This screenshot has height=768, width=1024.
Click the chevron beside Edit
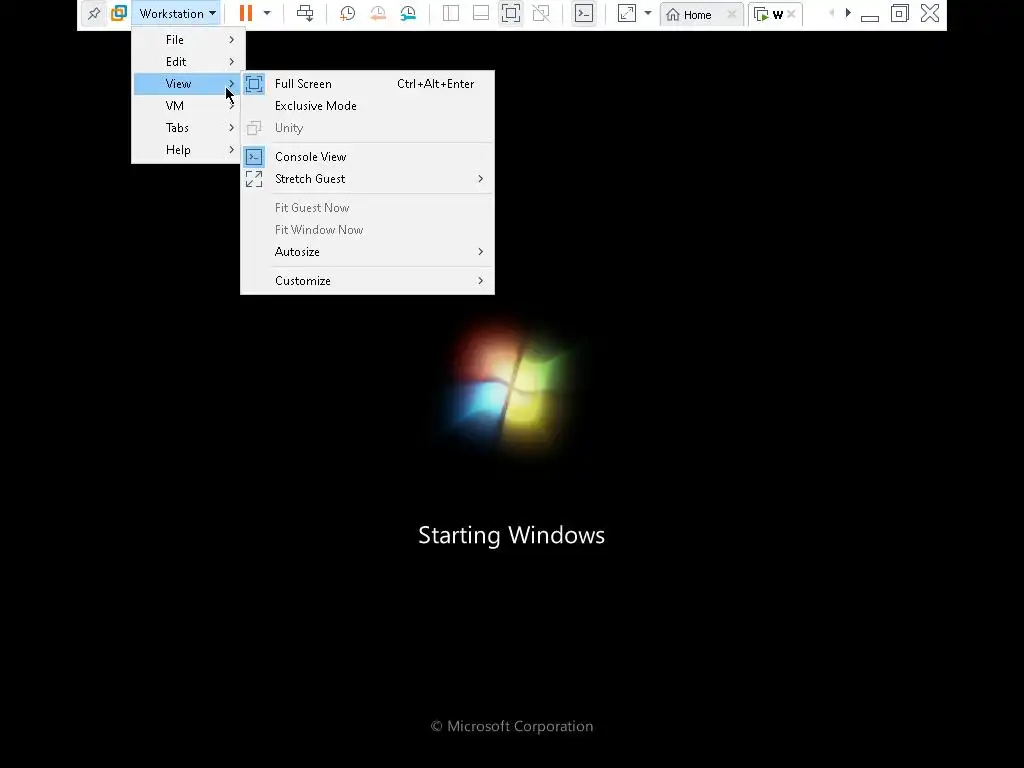coord(232,61)
